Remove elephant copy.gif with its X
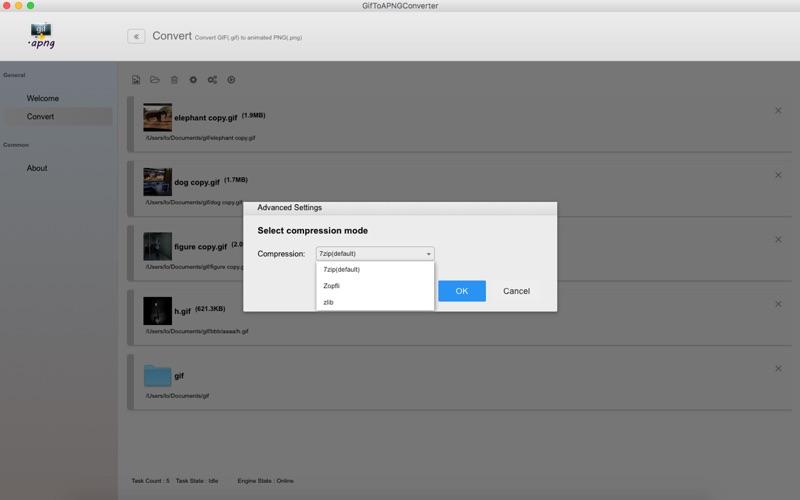Viewport: 800px width, 500px height. [778, 110]
